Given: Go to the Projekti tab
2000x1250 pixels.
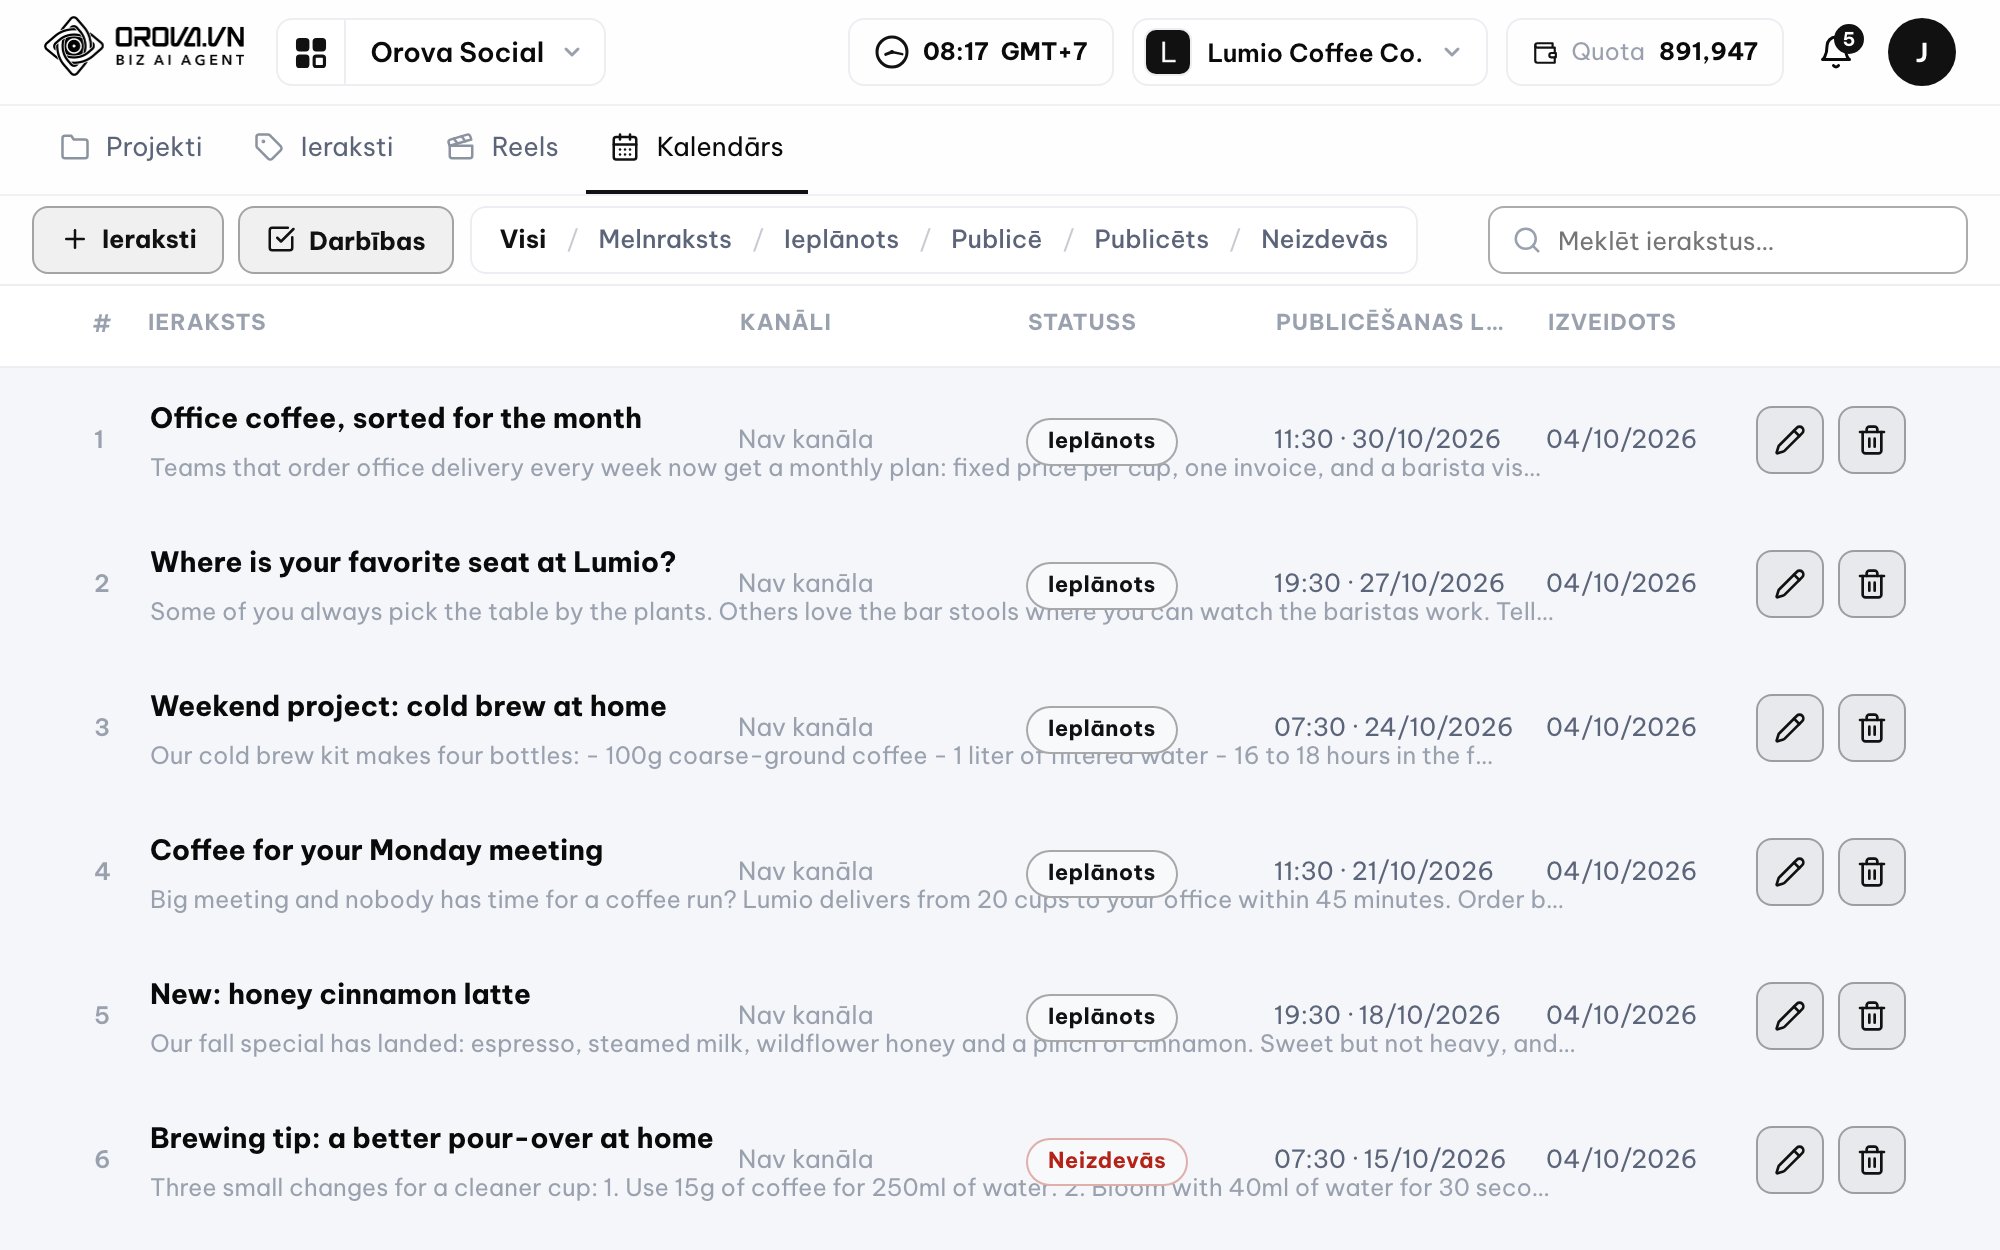Looking at the screenshot, I should (x=131, y=147).
